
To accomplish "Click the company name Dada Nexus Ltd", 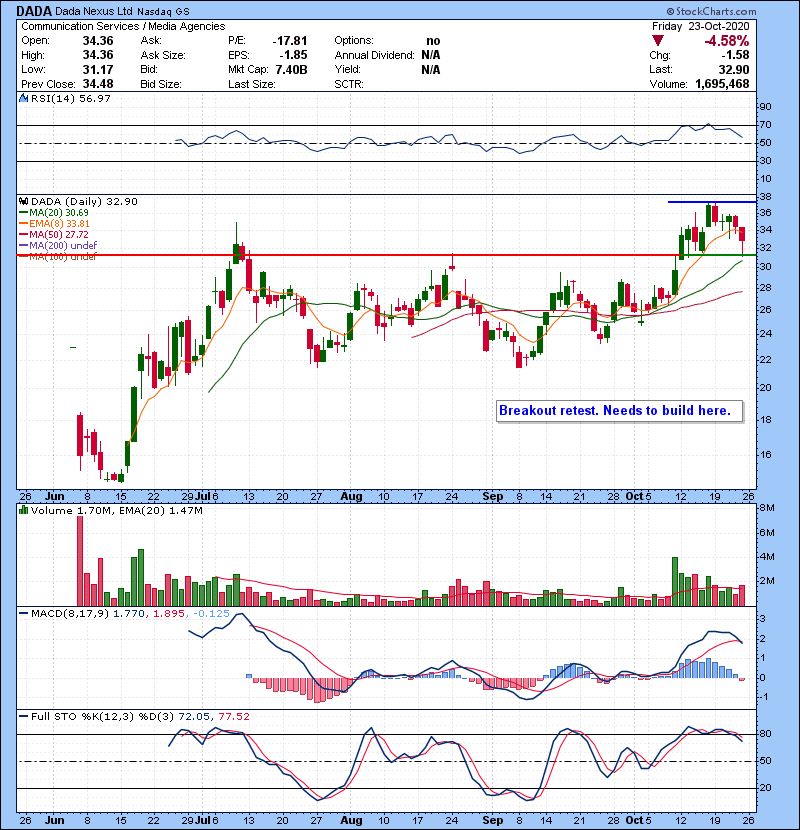I will [94, 11].
